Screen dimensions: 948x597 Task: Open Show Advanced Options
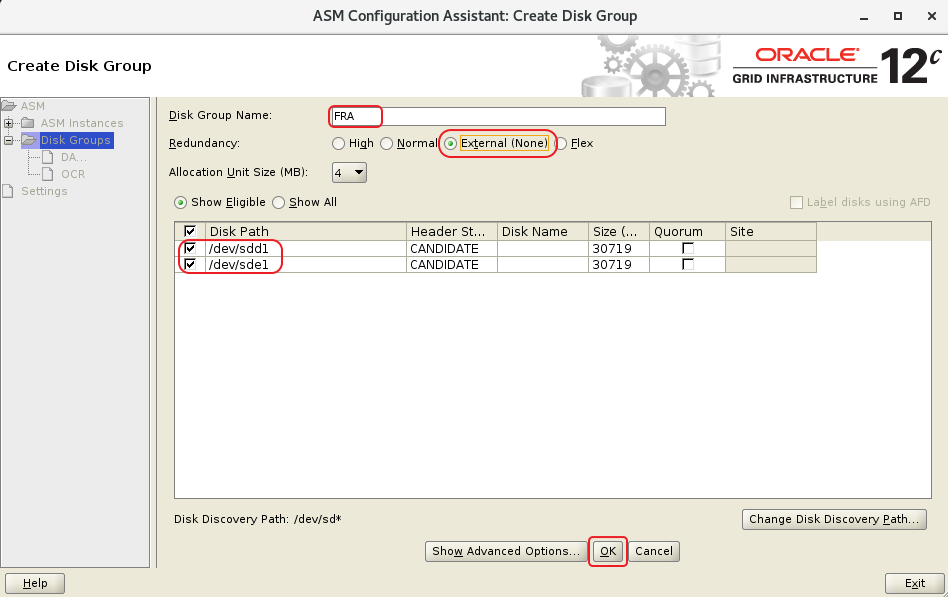pyautogui.click(x=506, y=551)
